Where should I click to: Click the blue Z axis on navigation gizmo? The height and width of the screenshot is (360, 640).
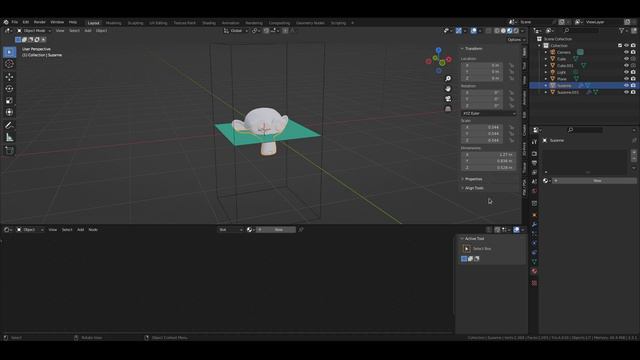pos(438,50)
